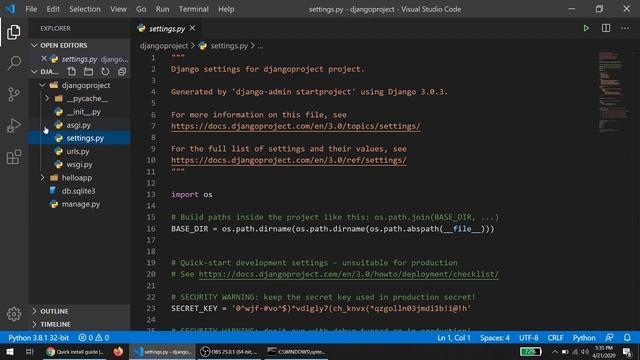Screen dimensions: 640x360
Task: Click CRLF end-of-line selector
Action: [x=555, y=338]
